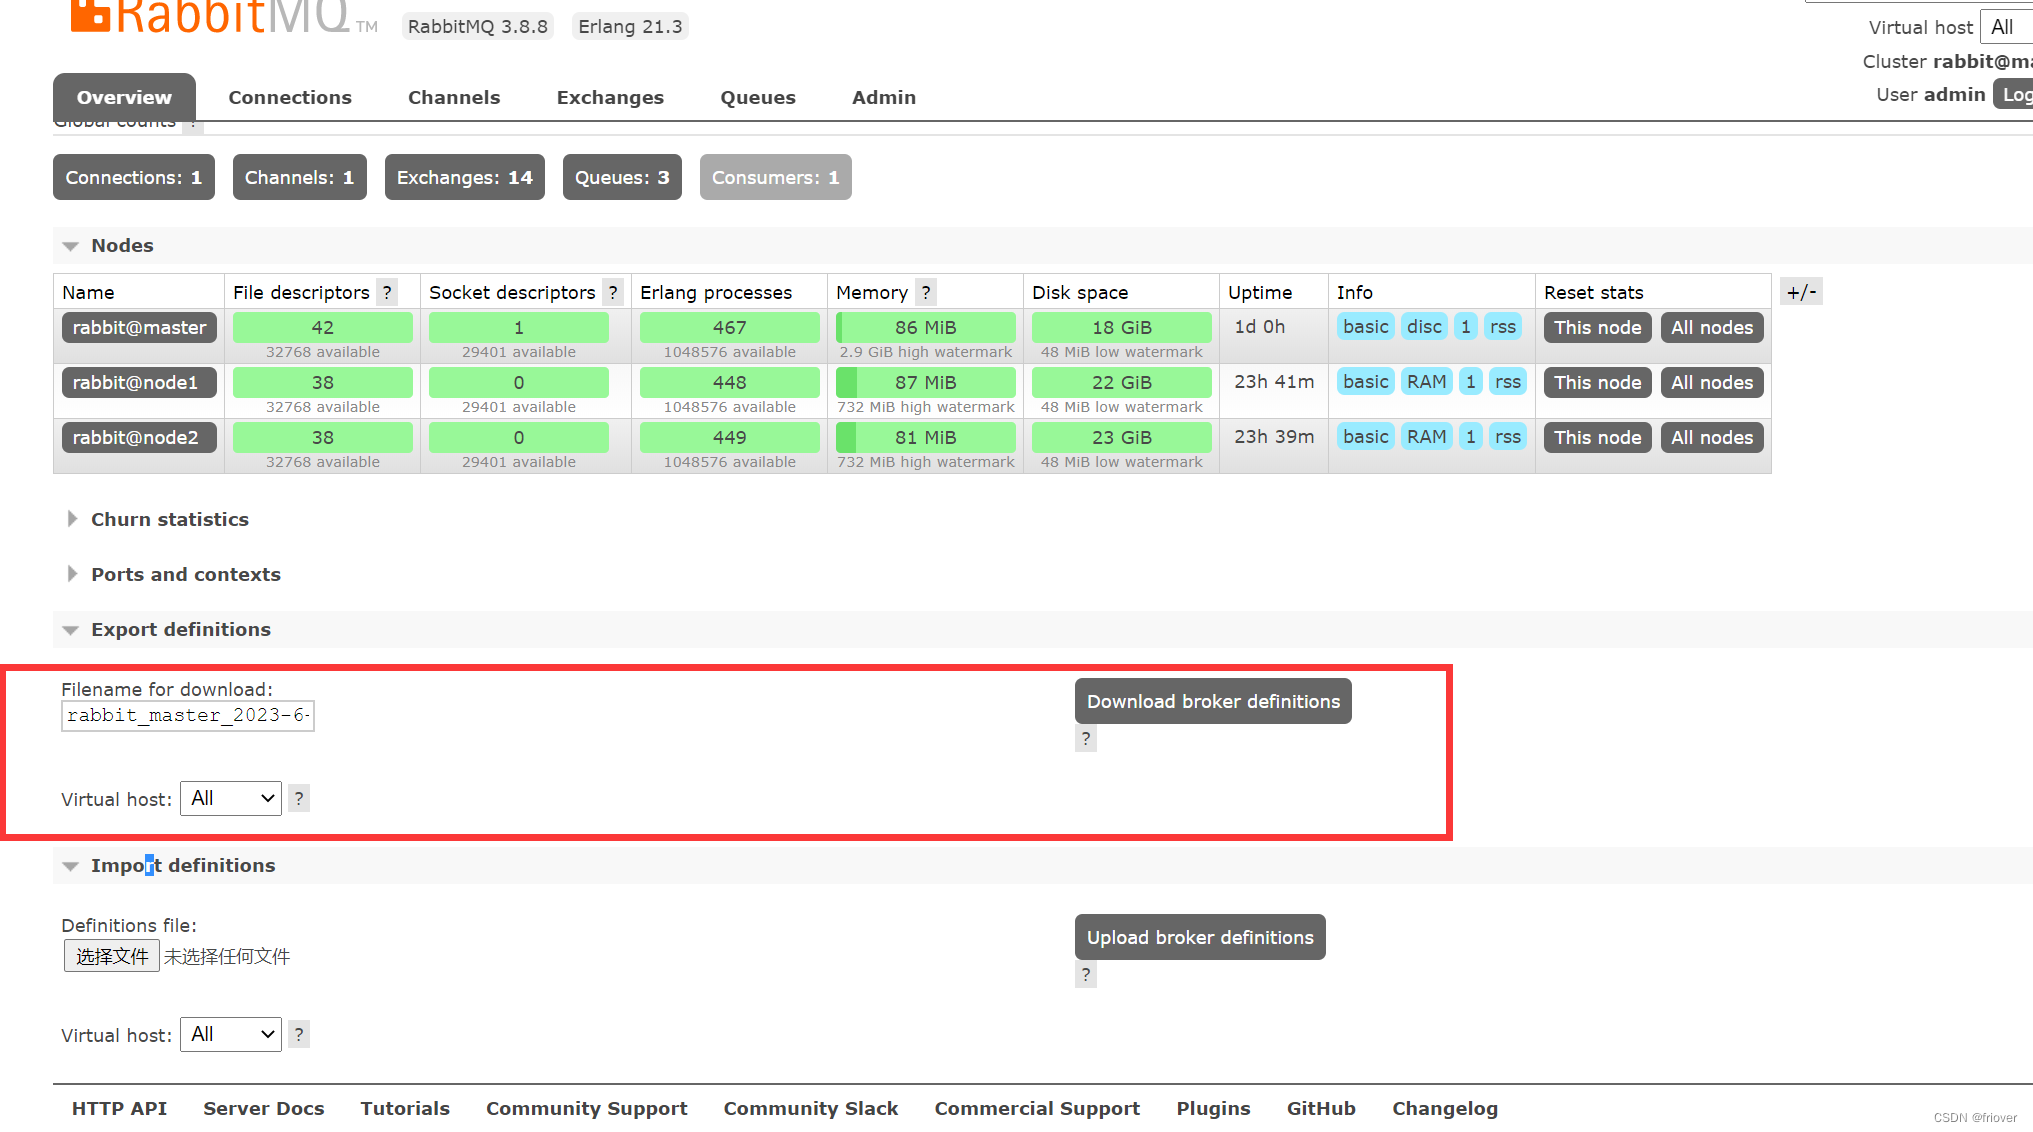Click the Filename for download input field
Screen dimensions: 2033x1132
(x=188, y=715)
